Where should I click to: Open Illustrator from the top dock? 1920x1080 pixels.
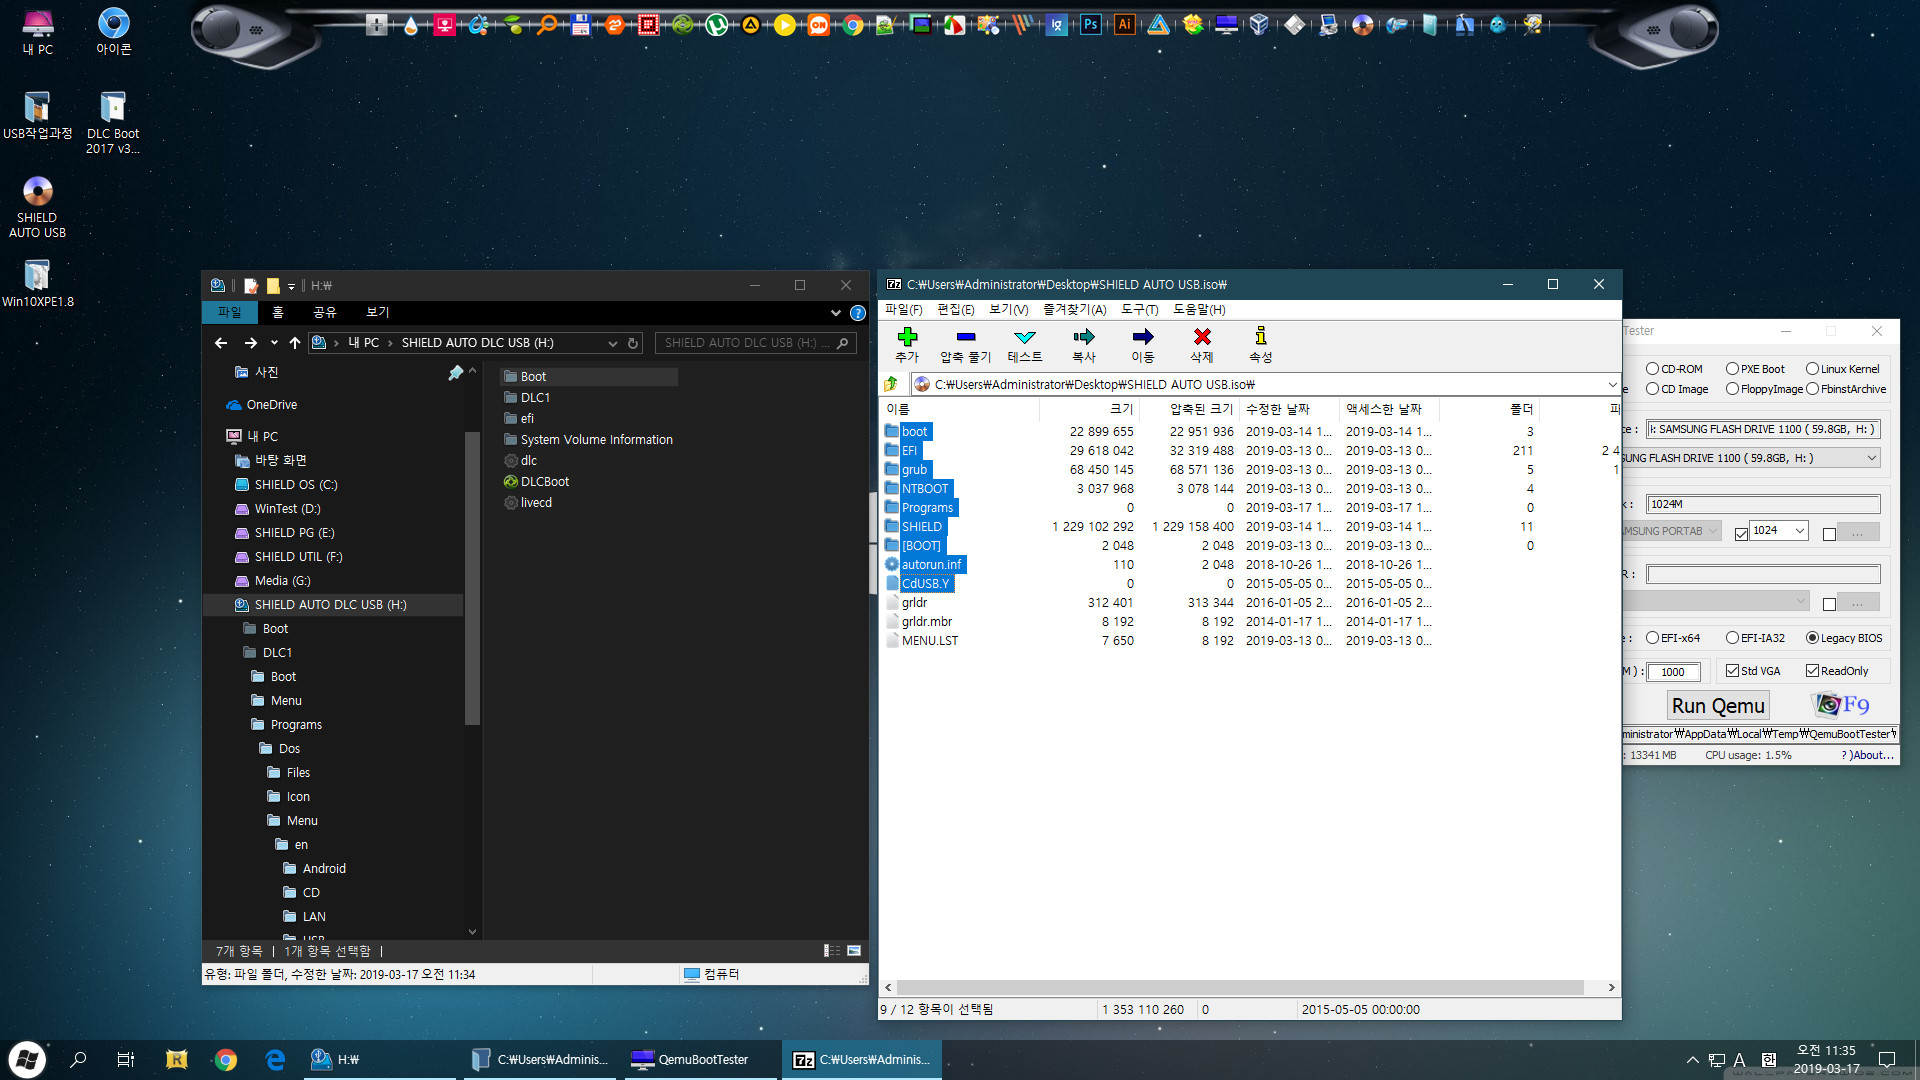(1125, 25)
